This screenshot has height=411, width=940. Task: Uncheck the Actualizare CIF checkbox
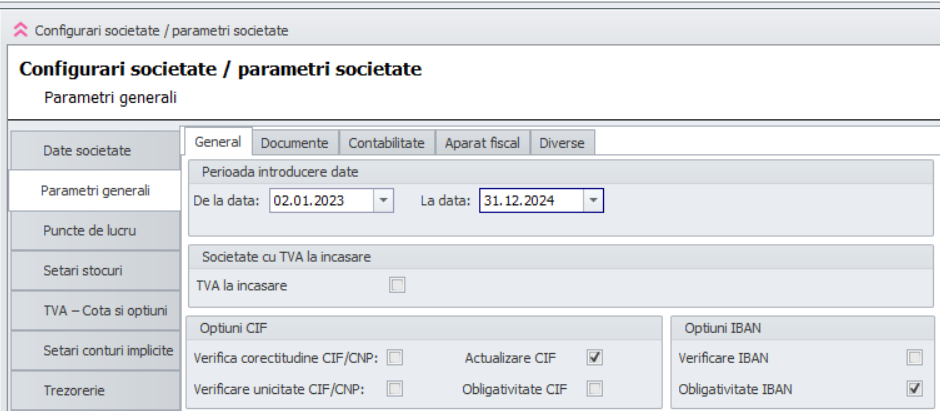pyautogui.click(x=595, y=357)
